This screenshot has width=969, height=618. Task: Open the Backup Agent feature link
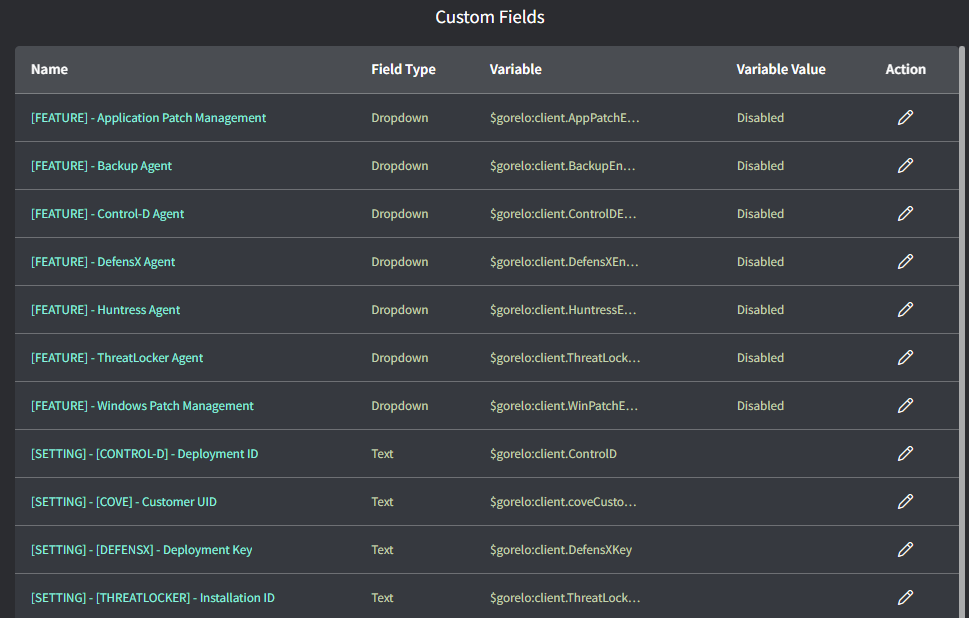101,166
